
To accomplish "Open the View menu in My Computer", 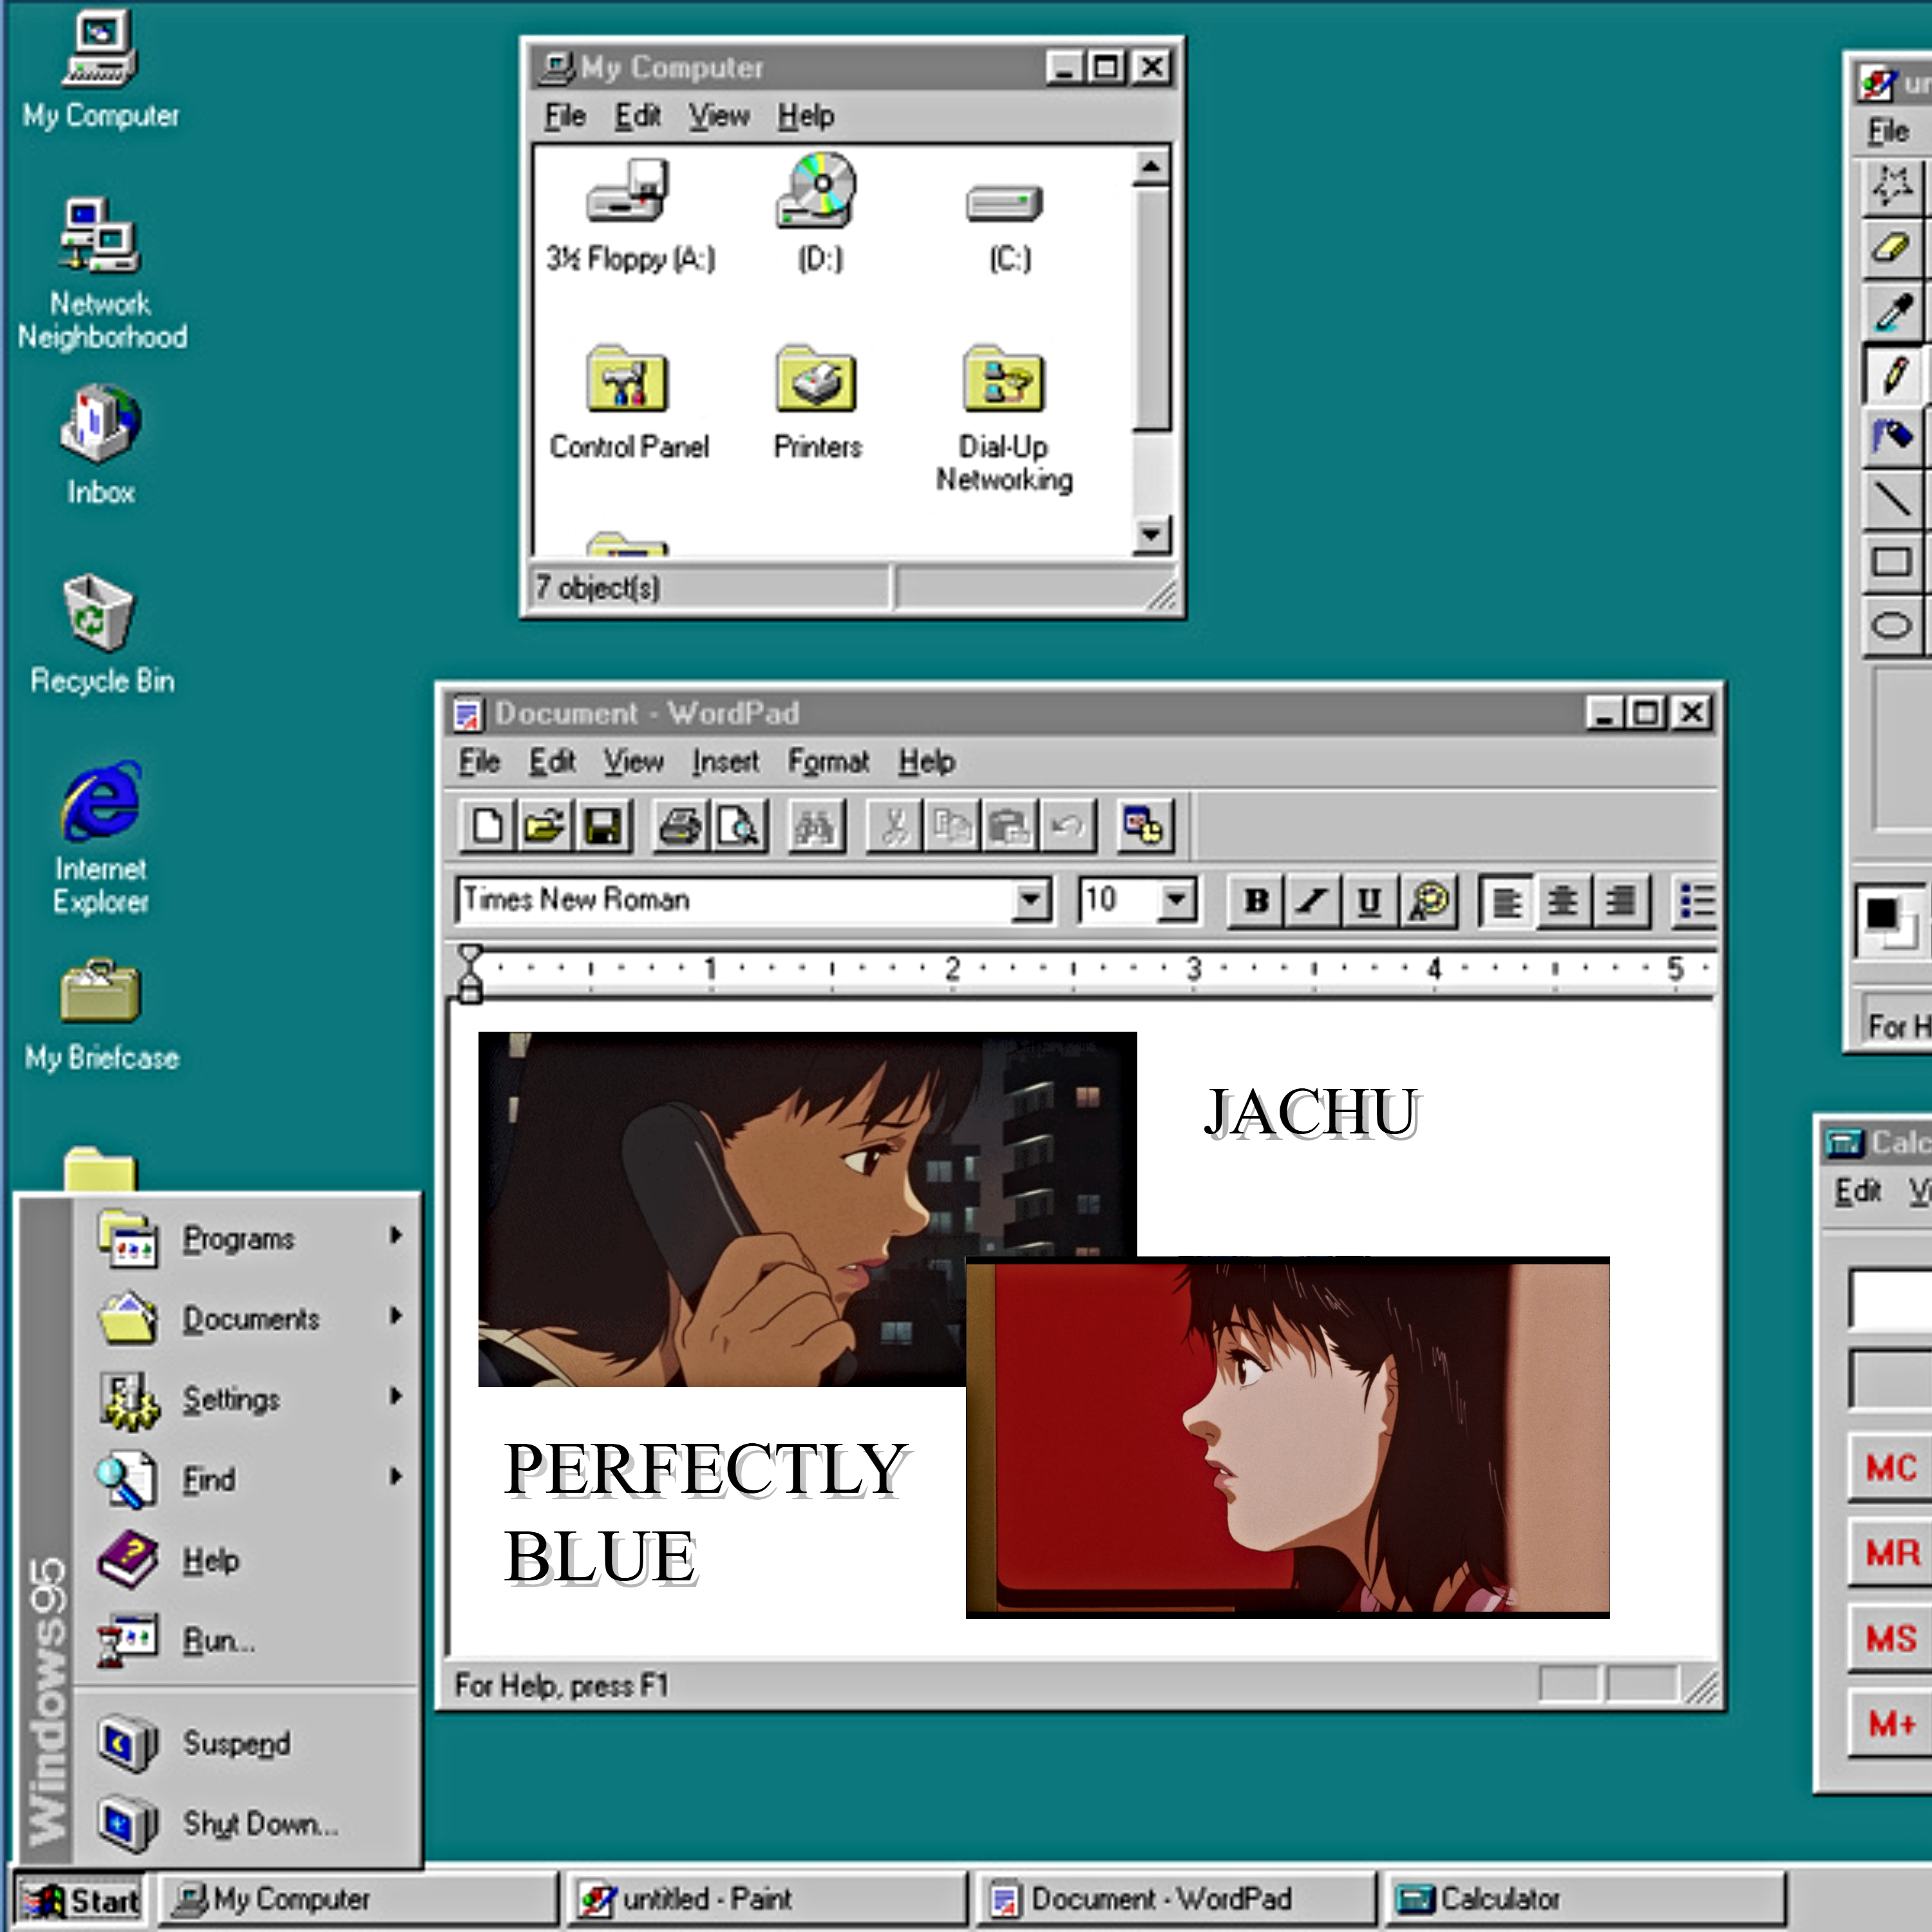I will click(718, 116).
